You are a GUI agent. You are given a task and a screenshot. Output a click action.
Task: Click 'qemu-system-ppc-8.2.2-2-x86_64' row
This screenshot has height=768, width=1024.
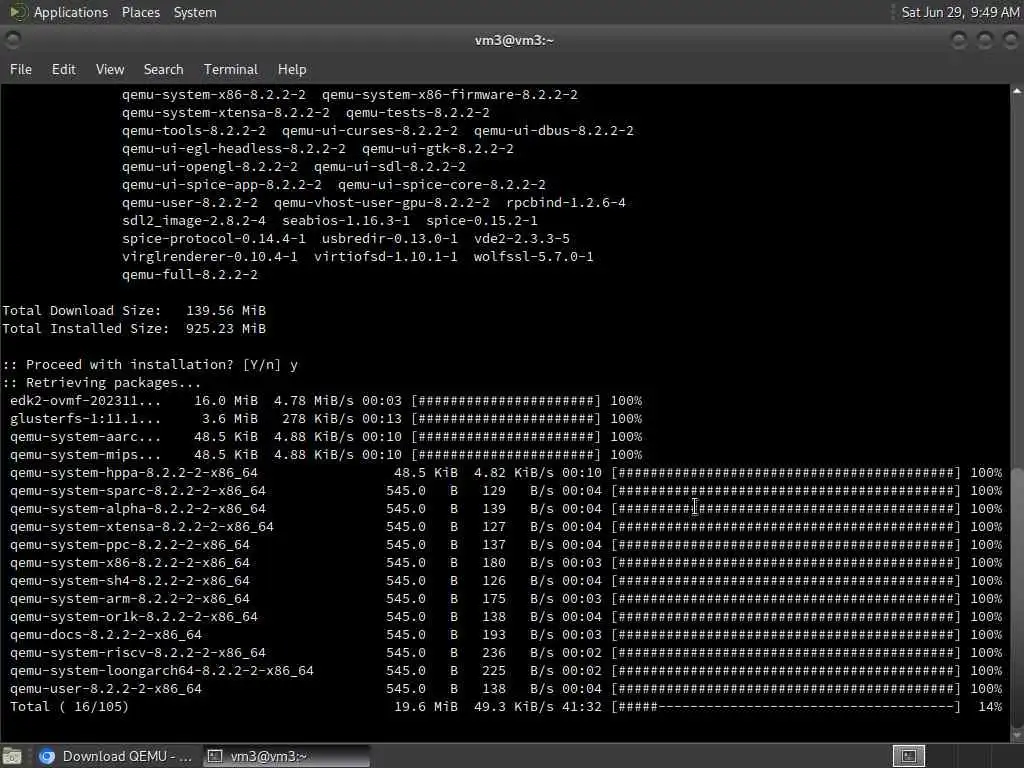(506, 545)
